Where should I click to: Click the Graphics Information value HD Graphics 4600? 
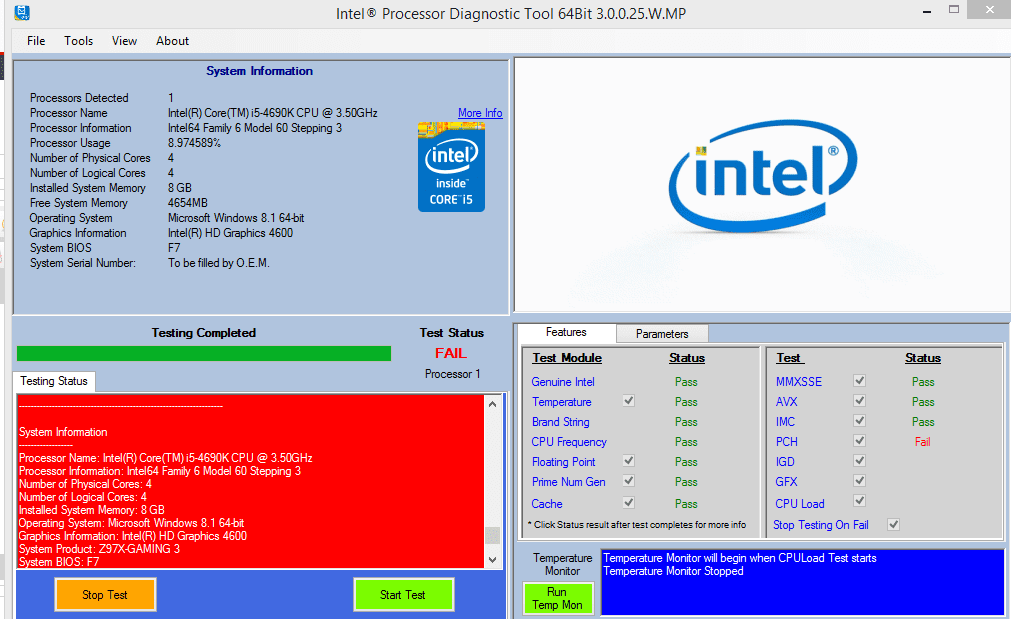230,233
